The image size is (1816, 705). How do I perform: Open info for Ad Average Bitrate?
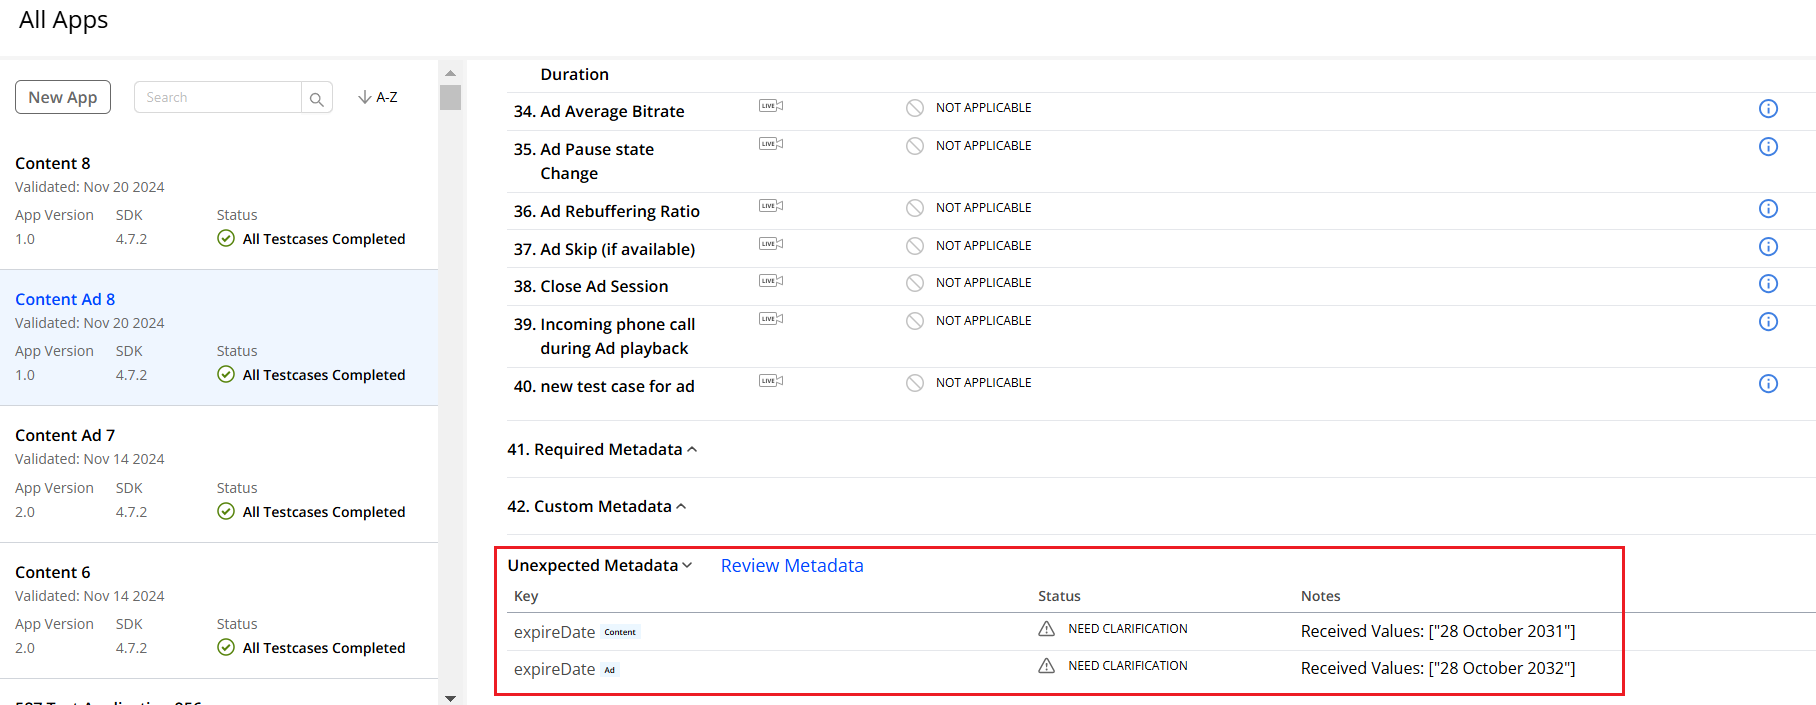coord(1768,109)
